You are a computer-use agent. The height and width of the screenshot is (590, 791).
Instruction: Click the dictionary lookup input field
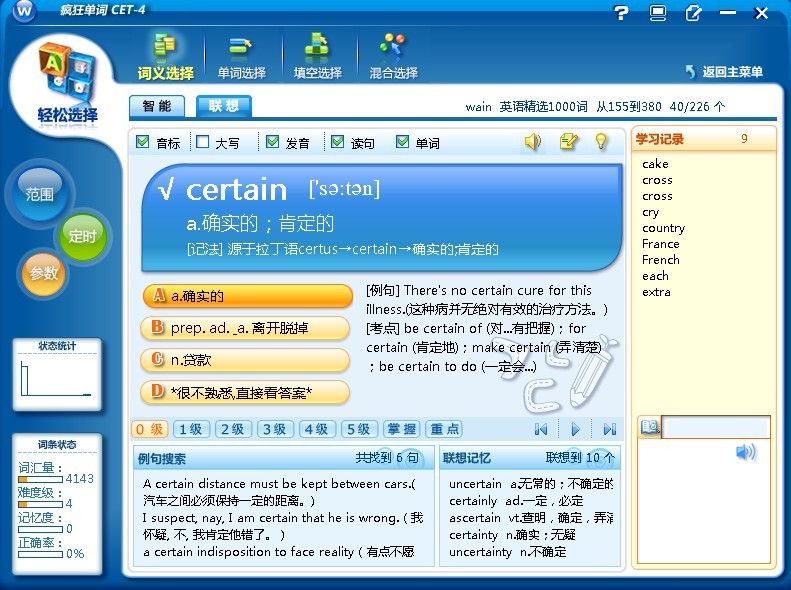tap(716, 428)
